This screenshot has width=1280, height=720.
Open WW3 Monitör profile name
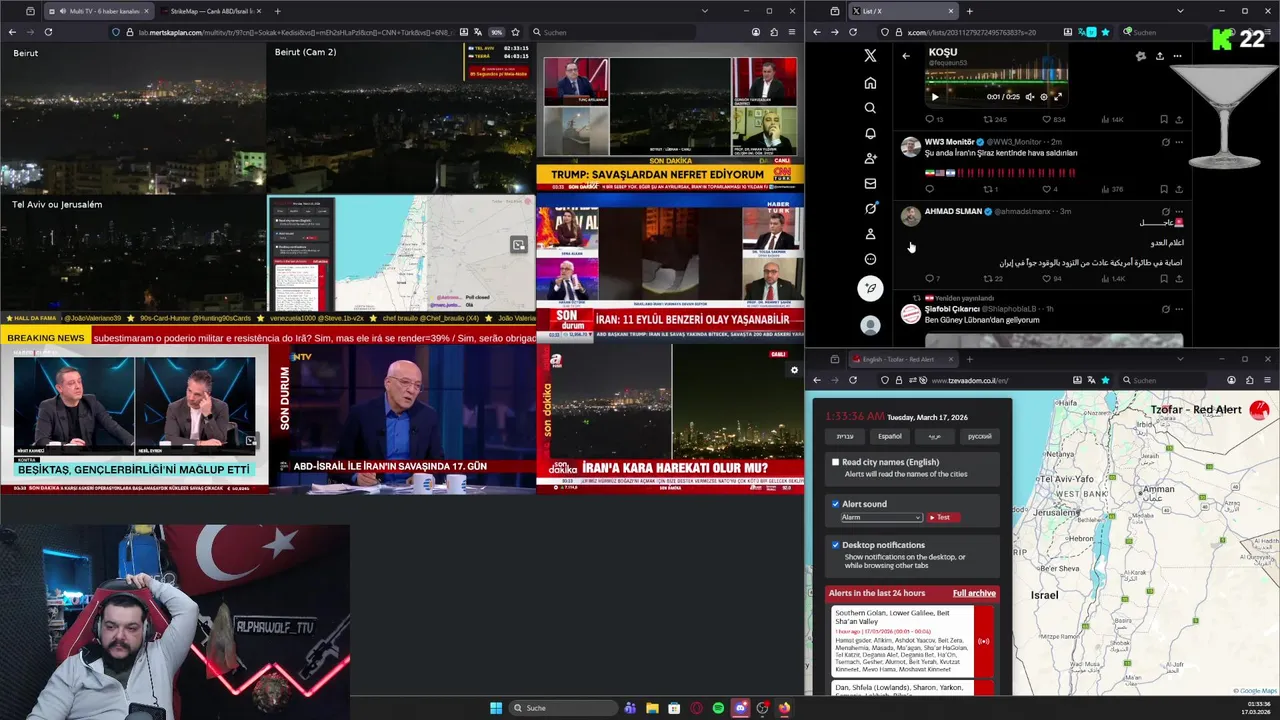949,142
